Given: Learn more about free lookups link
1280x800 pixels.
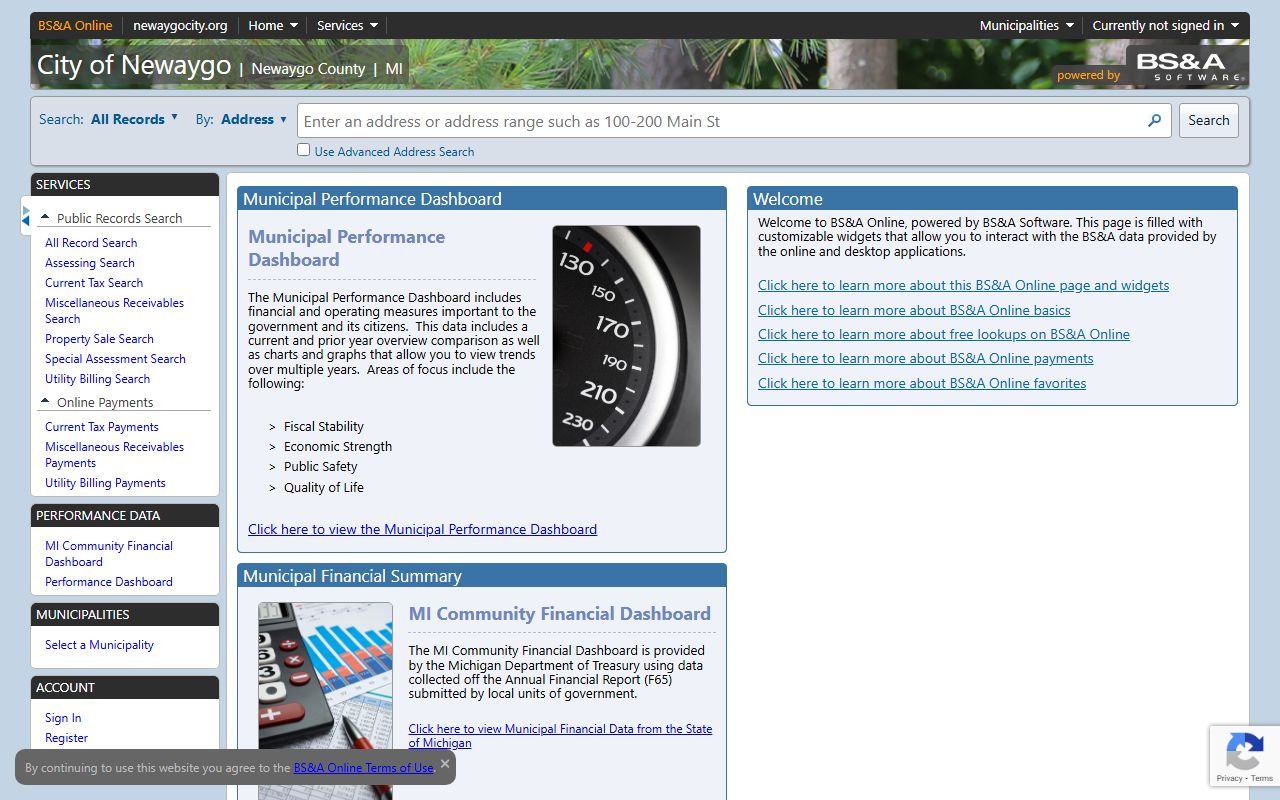Looking at the screenshot, I should (944, 334).
